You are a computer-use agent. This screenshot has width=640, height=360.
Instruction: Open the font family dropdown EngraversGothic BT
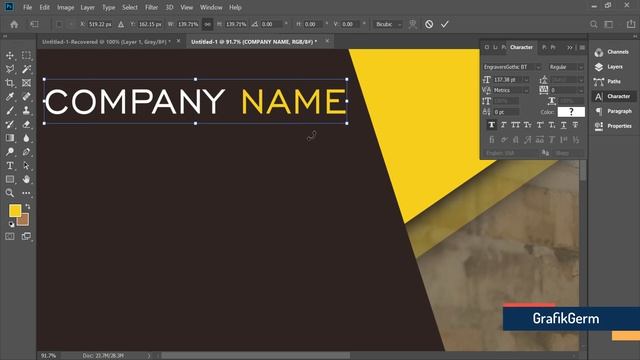point(512,67)
